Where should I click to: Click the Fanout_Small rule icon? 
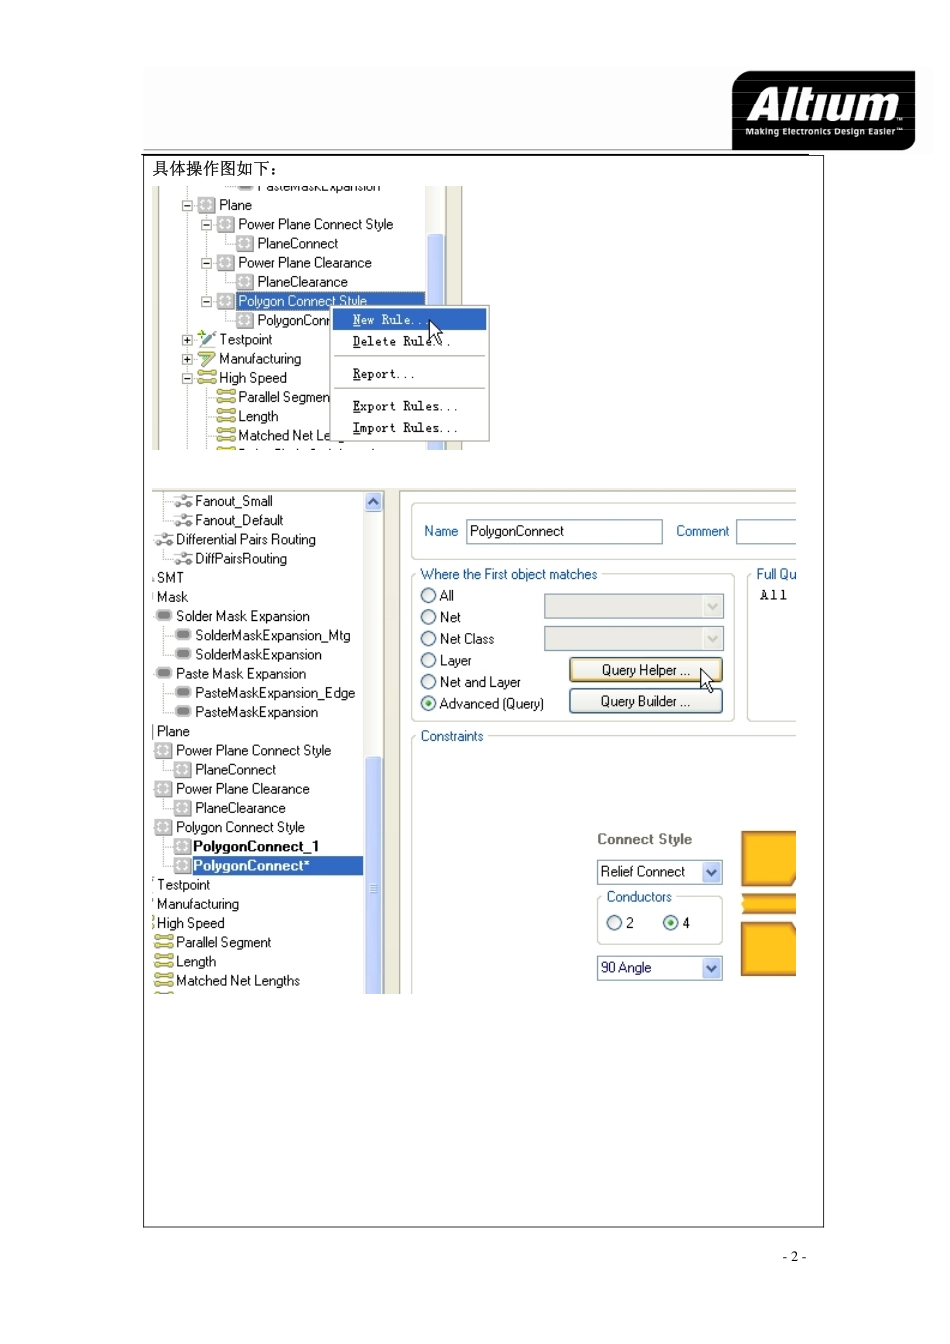[183, 501]
